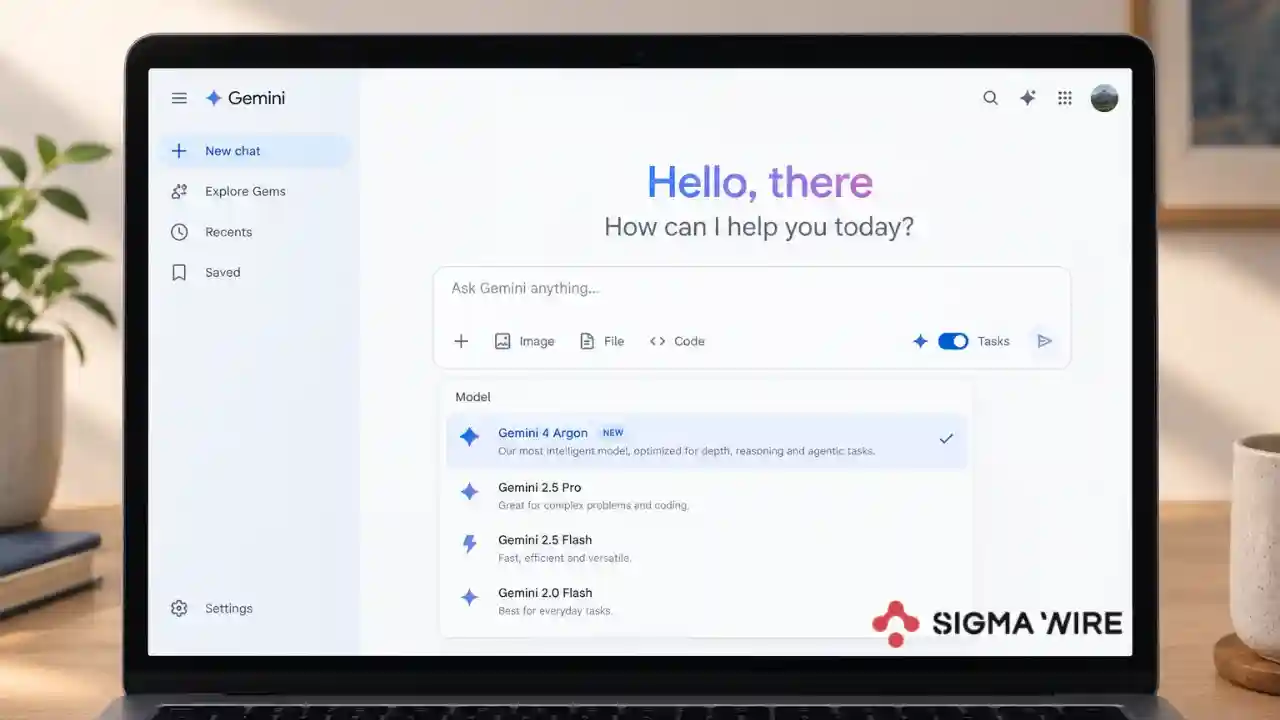Image resolution: width=1280 pixels, height=720 pixels.
Task: Choose Gemini 2.5 Pro model
Action: coord(707,495)
